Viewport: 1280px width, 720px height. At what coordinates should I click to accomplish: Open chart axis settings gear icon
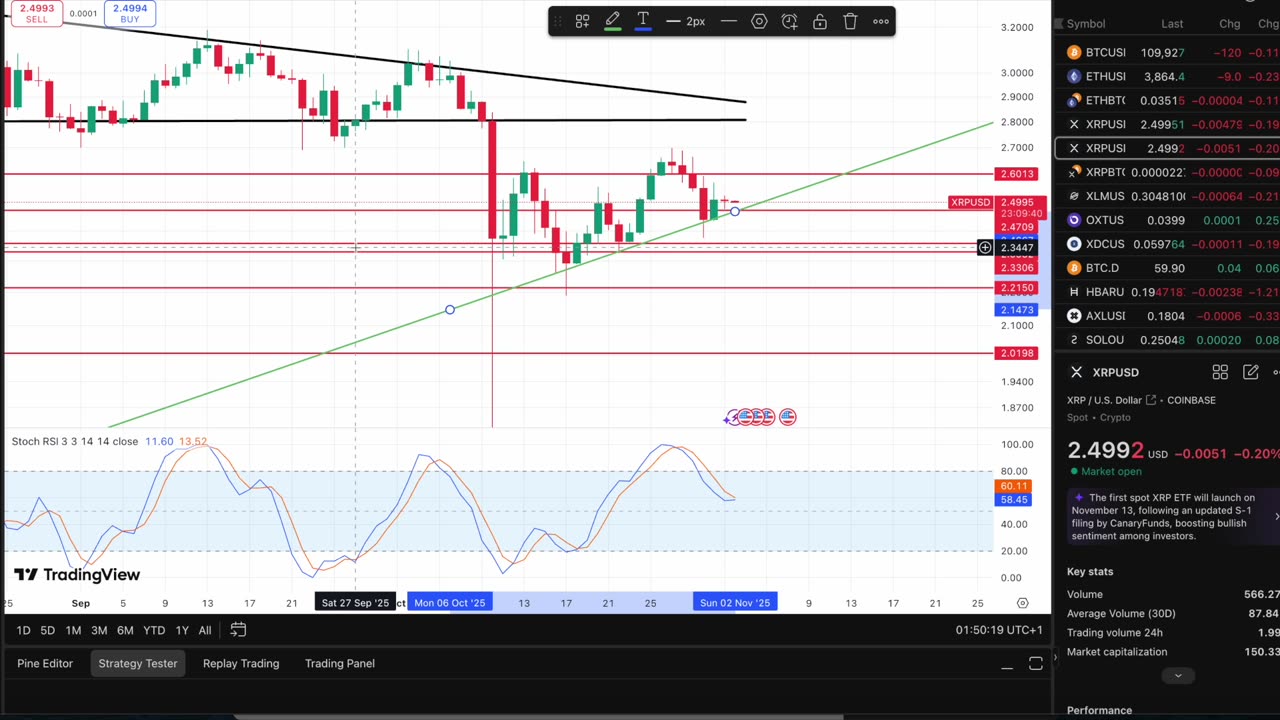click(1022, 603)
